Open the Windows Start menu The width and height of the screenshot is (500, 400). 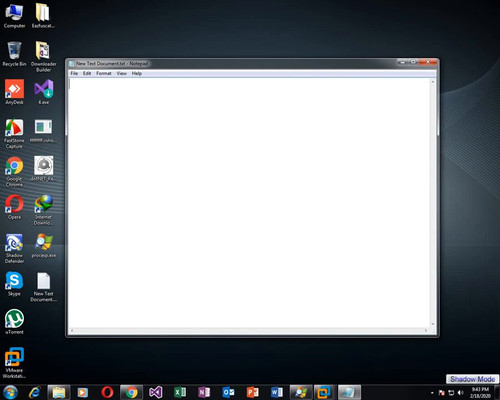coord(10,392)
